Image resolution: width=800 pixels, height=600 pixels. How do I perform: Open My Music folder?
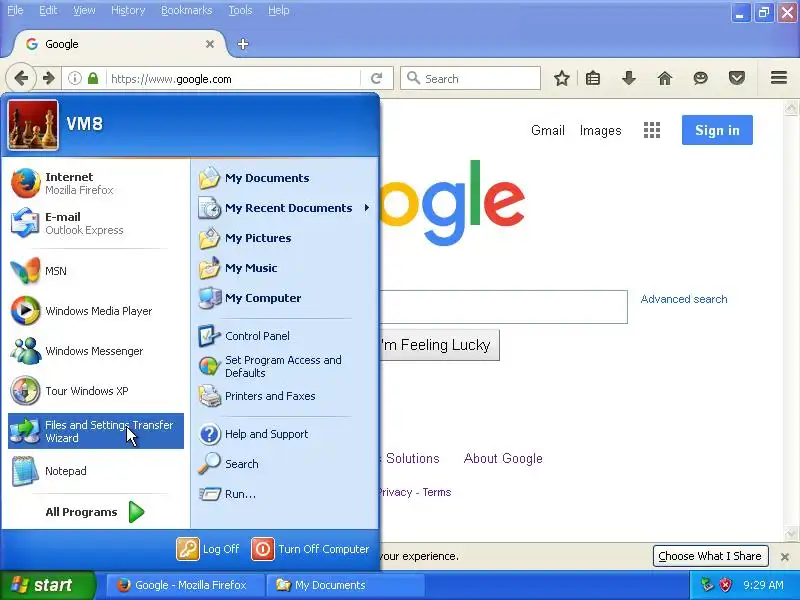pos(285,268)
